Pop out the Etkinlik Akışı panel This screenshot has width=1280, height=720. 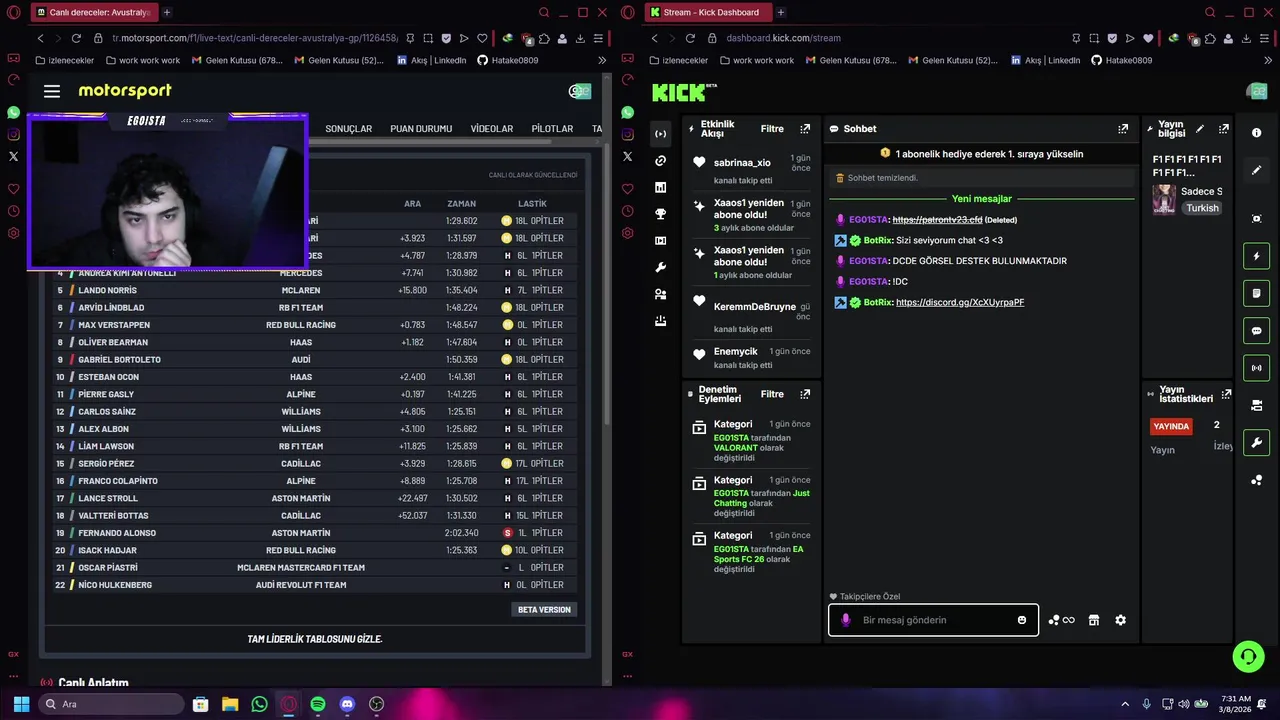805,129
